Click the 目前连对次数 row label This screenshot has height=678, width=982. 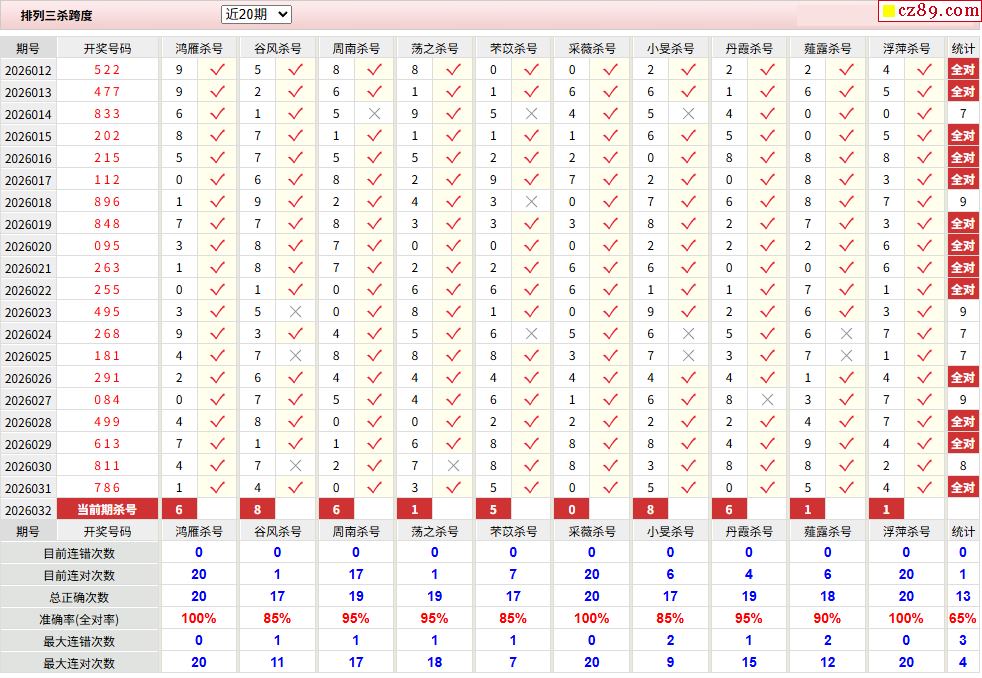[x=79, y=575]
